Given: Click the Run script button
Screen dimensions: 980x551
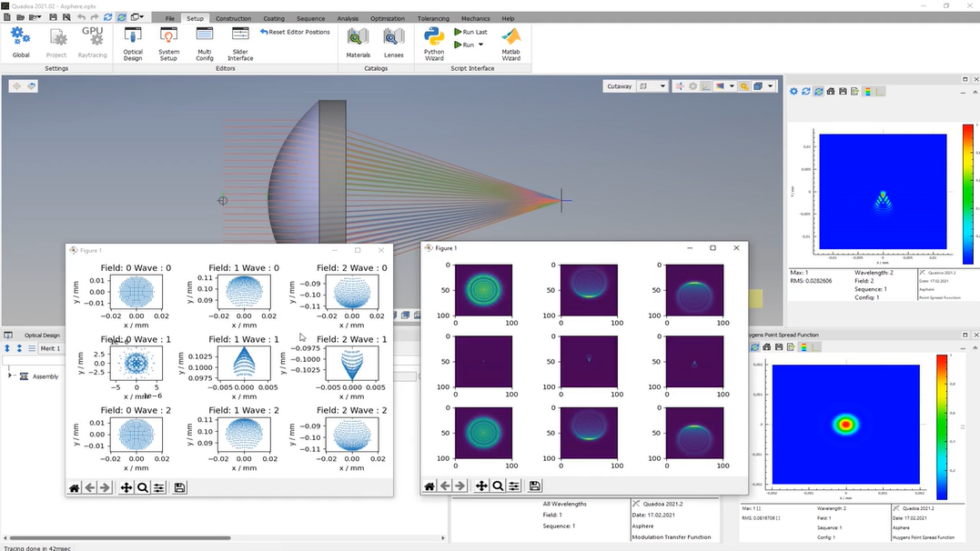Looking at the screenshot, I should 464,45.
